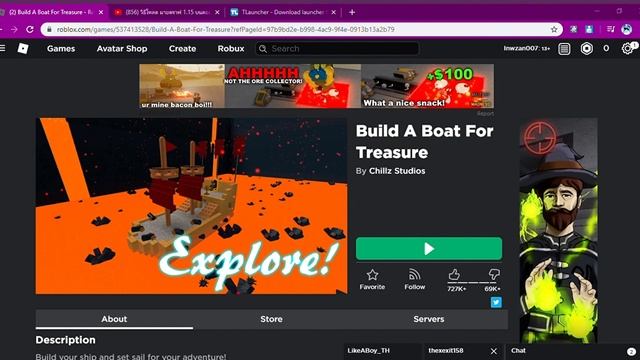Open Avatar Shop page
This screenshot has width=640, height=360.
point(122,49)
